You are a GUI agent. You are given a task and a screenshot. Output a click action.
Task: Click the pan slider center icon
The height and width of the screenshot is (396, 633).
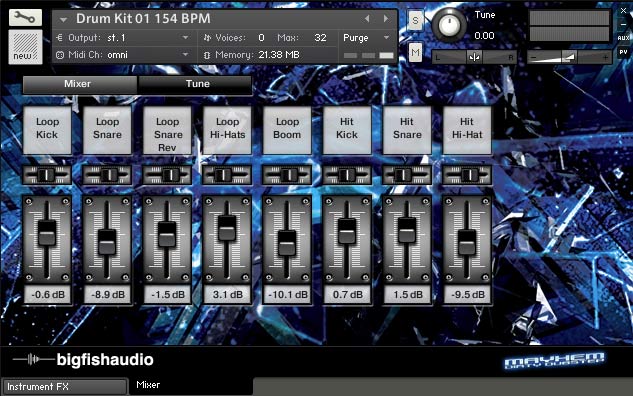(474, 57)
